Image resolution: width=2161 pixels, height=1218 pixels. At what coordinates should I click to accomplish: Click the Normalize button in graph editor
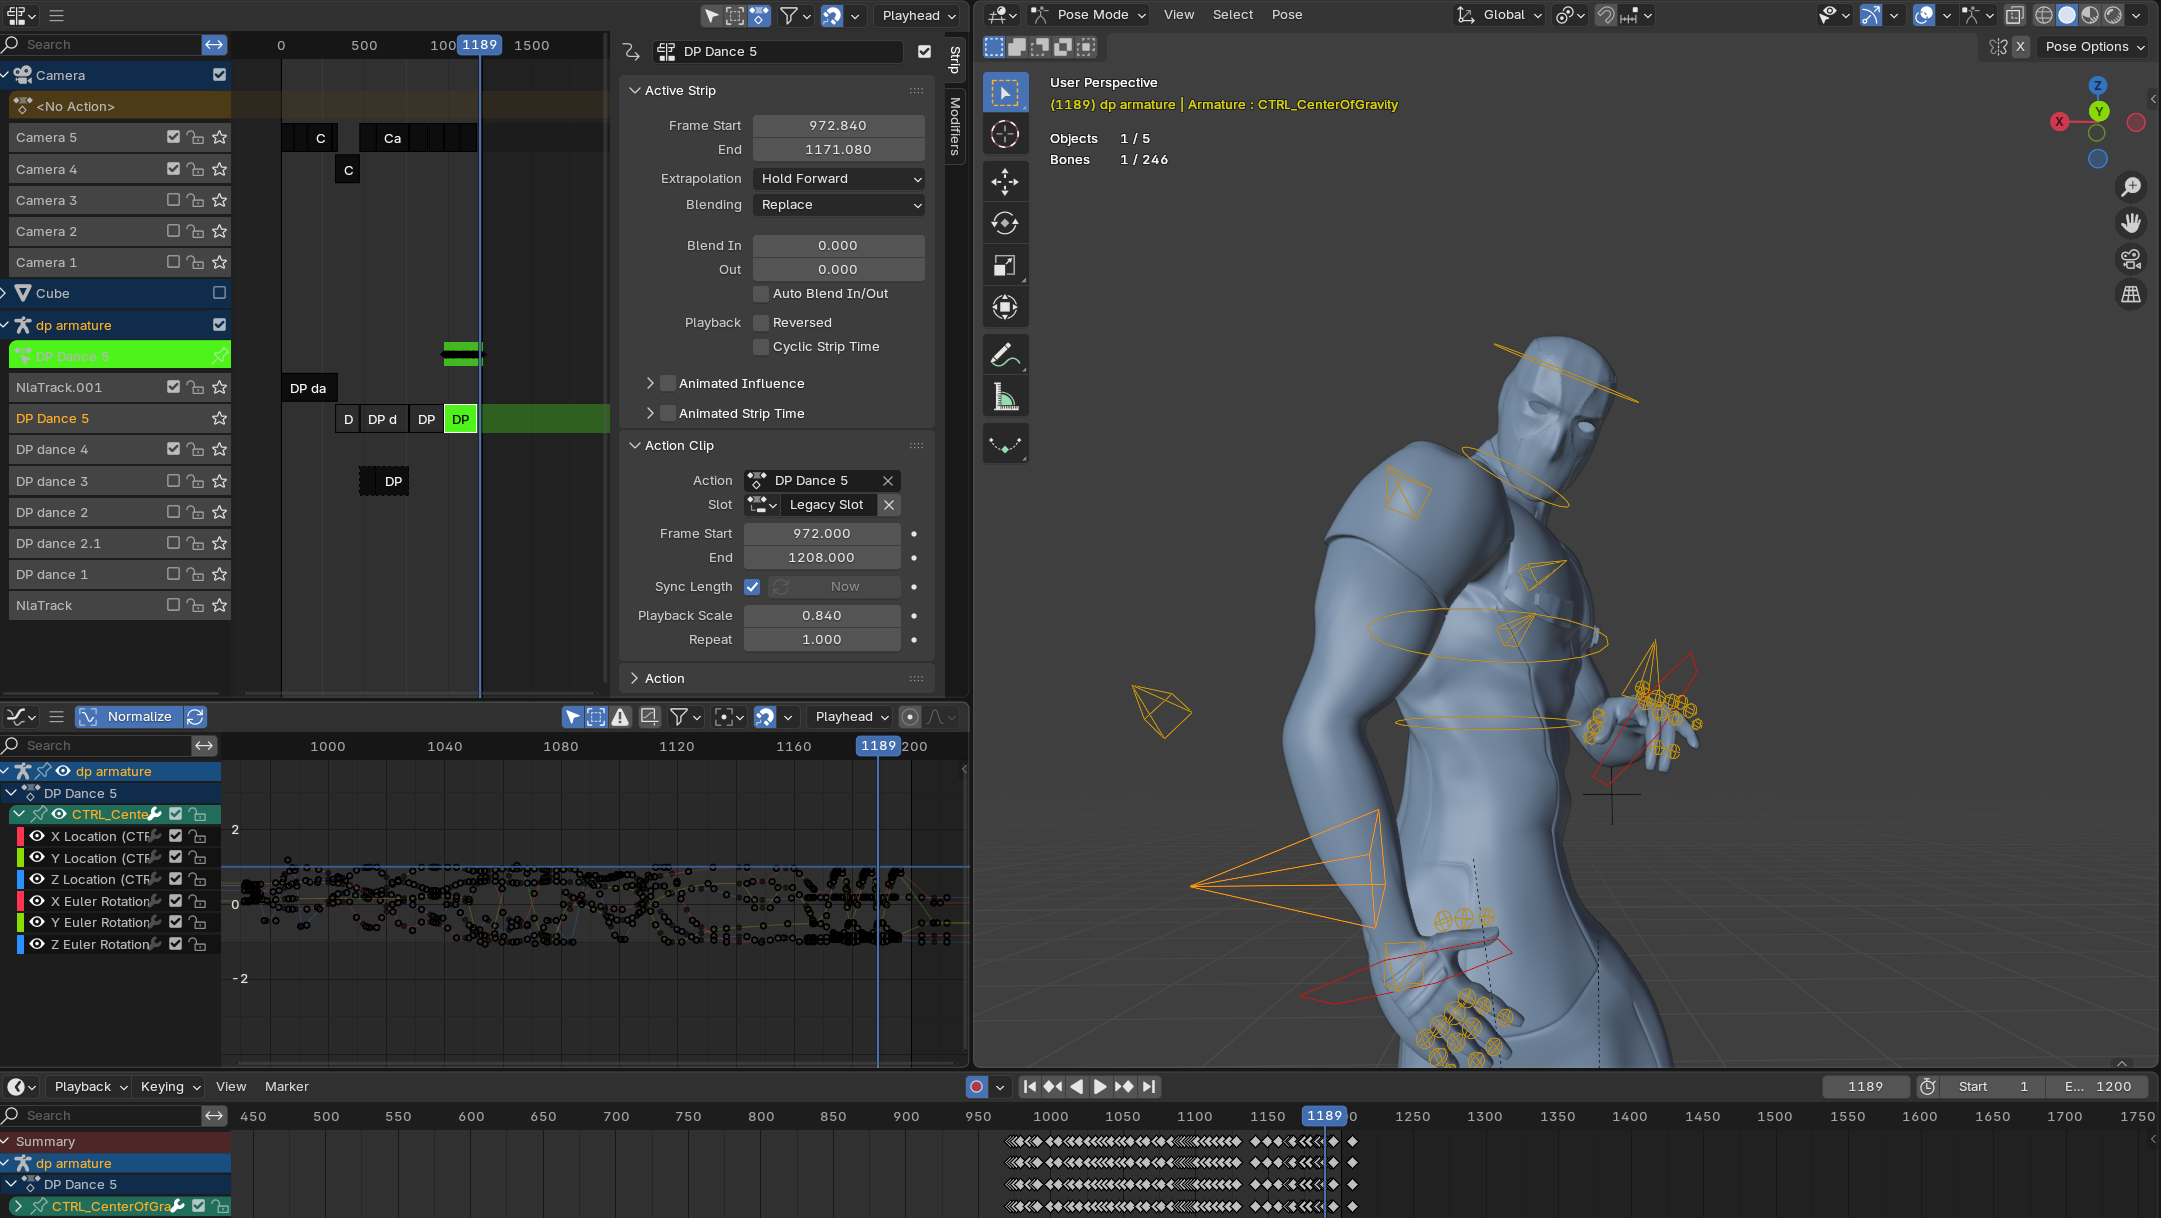tap(139, 717)
